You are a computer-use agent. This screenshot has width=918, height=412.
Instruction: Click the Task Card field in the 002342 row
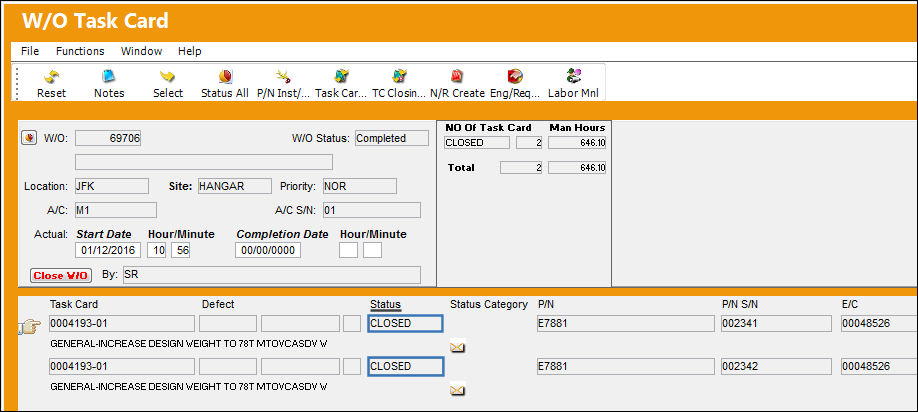122,366
